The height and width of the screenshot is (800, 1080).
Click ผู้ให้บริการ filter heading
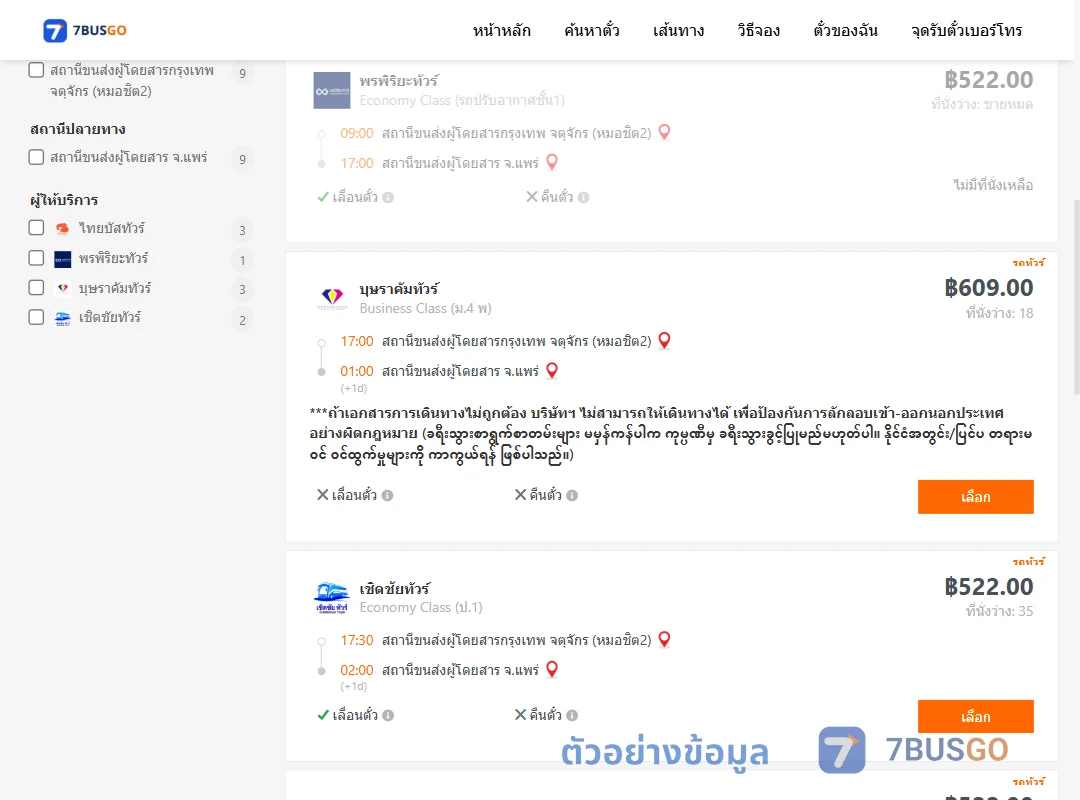[x=64, y=201]
